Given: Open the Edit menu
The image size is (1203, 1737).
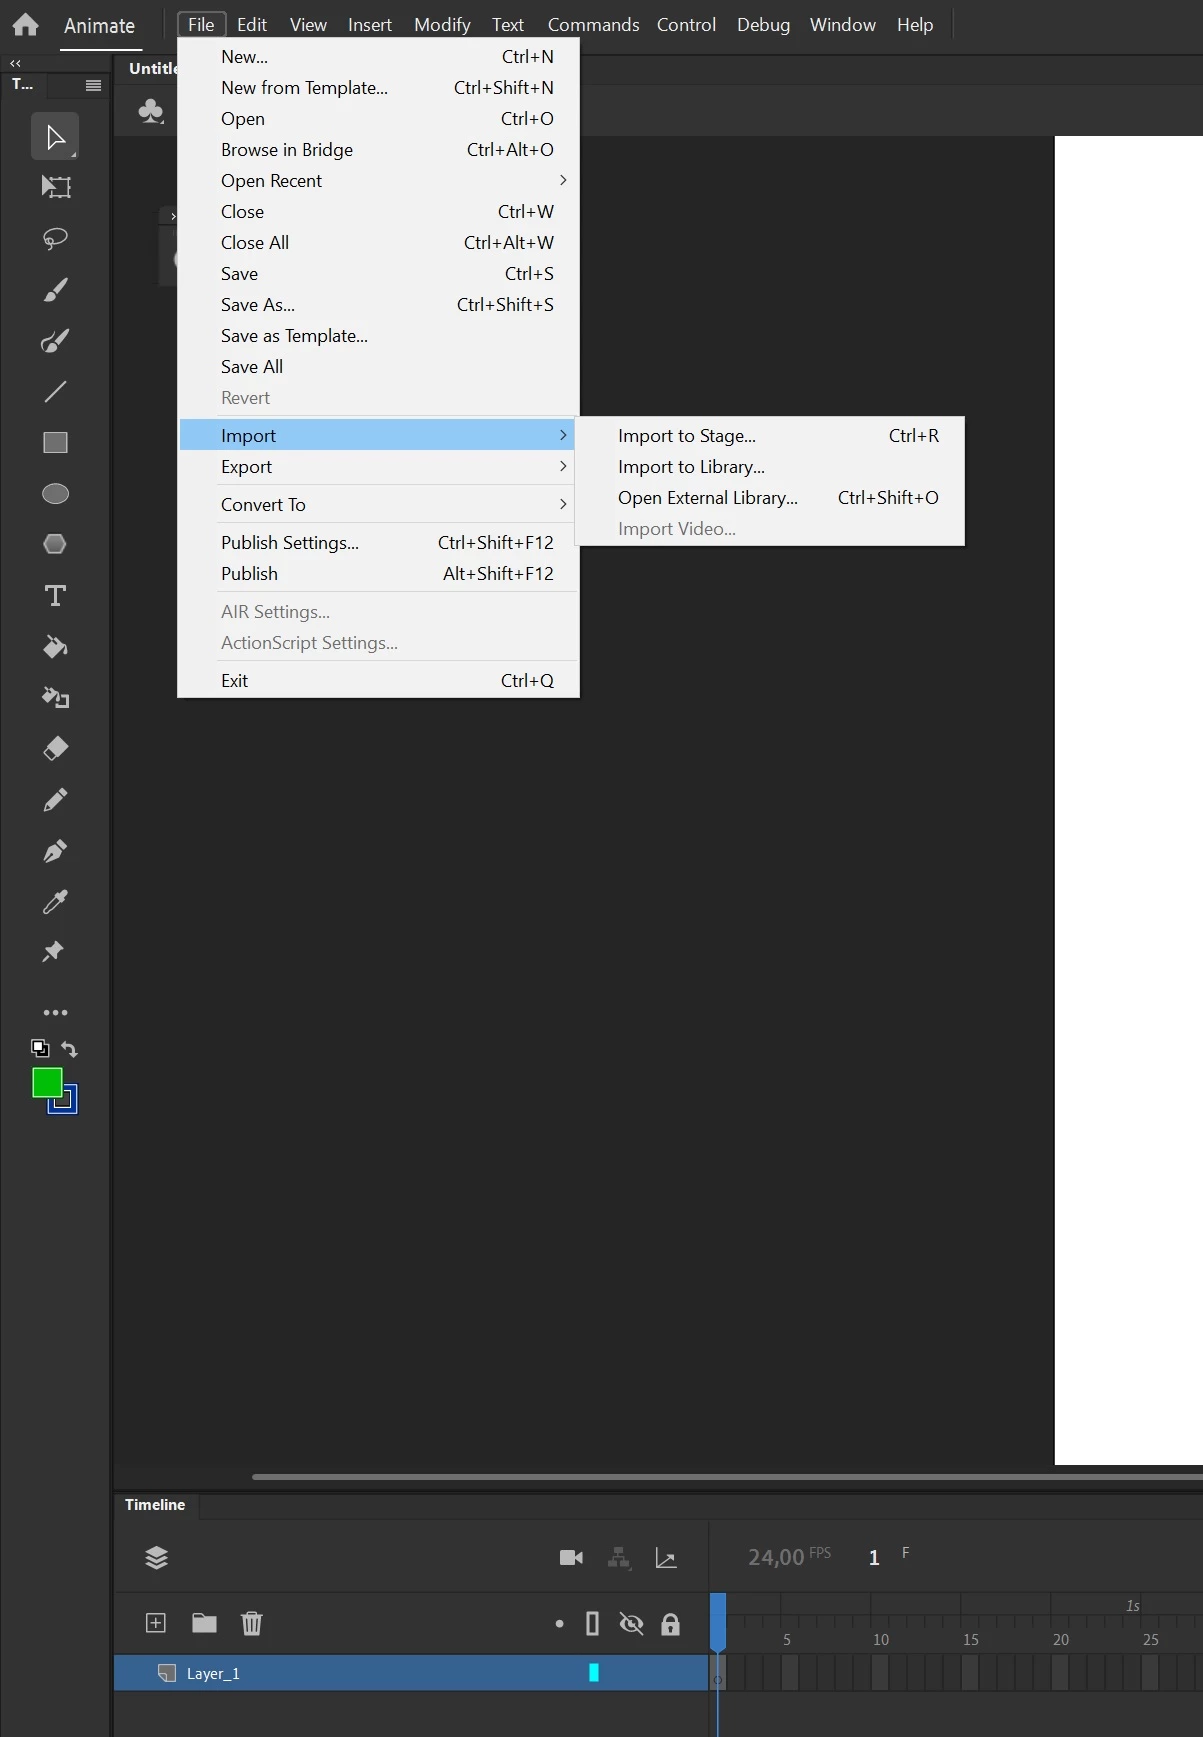Looking at the screenshot, I should pos(252,25).
